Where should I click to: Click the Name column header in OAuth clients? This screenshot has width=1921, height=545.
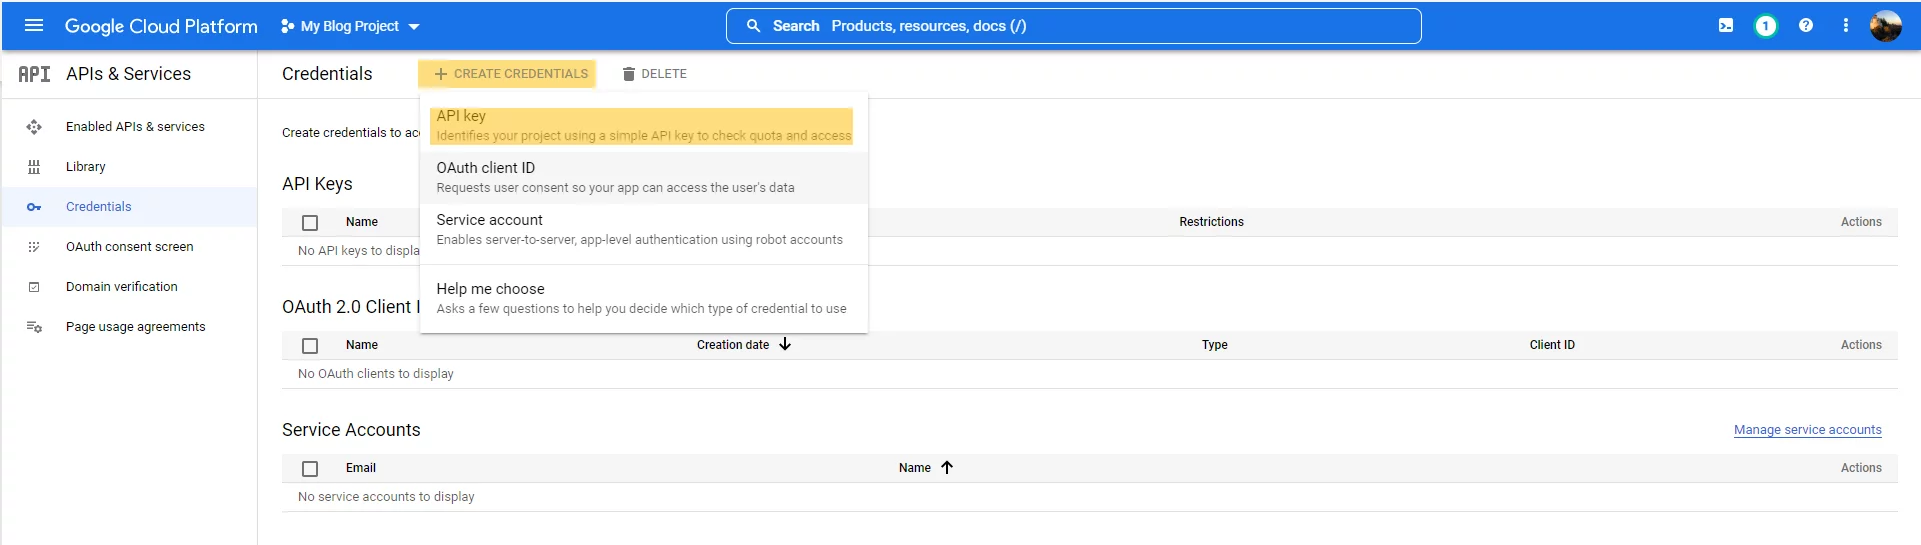[x=362, y=345]
